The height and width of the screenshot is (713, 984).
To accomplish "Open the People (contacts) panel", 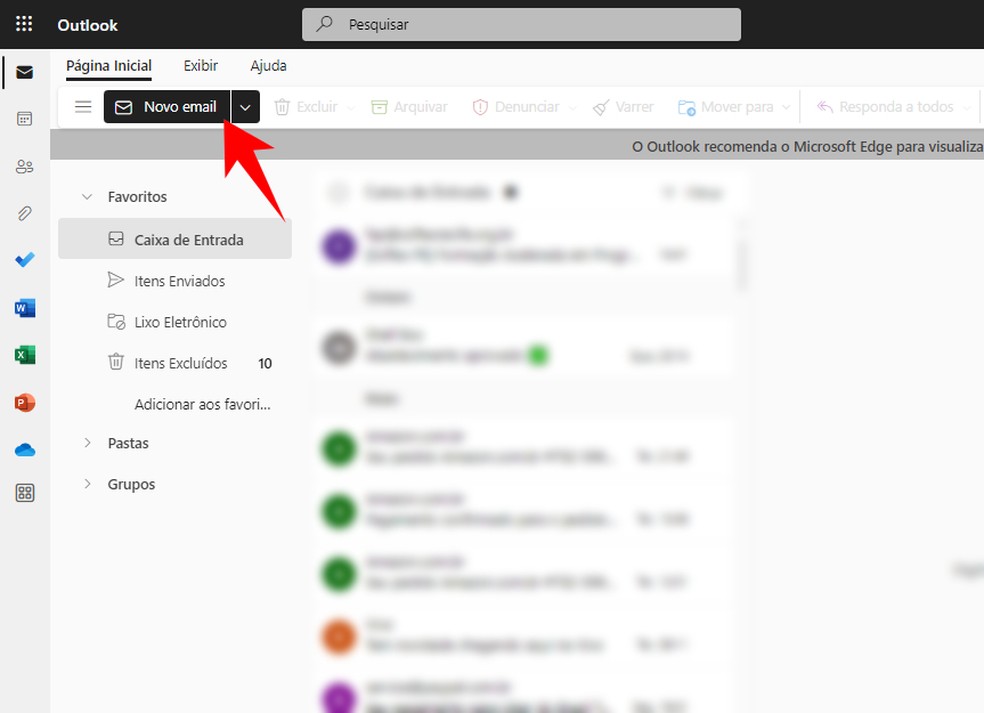I will click(x=25, y=166).
